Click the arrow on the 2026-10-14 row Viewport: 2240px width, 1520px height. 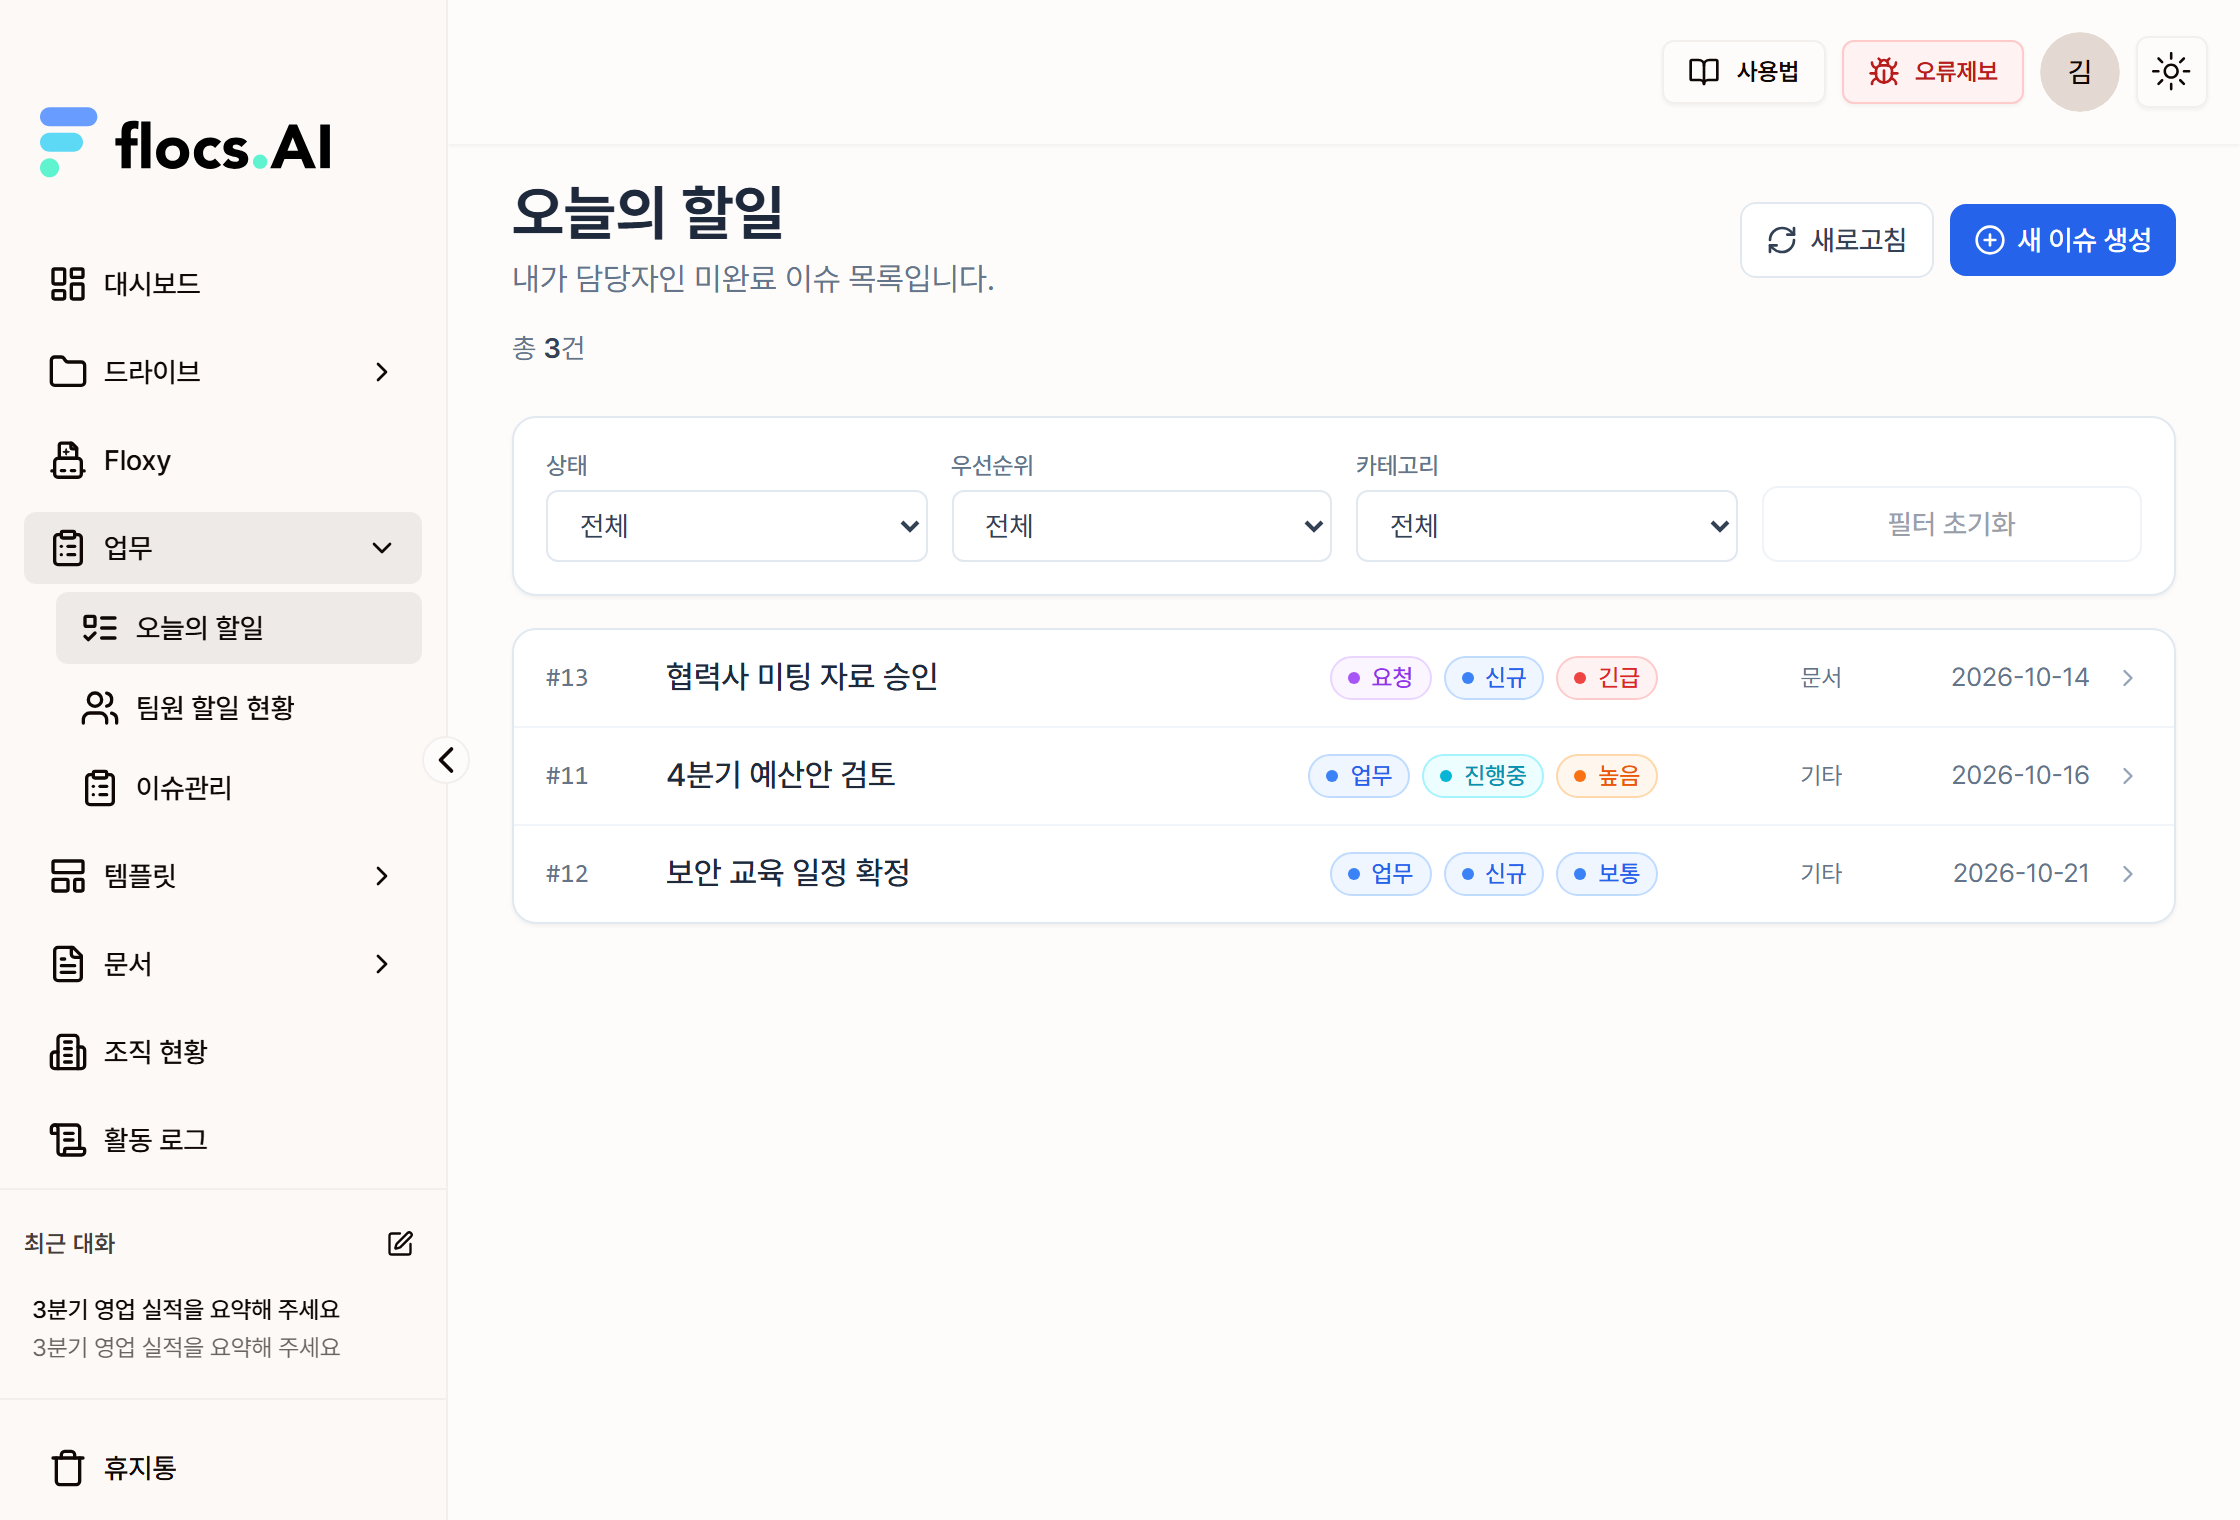click(x=2128, y=678)
